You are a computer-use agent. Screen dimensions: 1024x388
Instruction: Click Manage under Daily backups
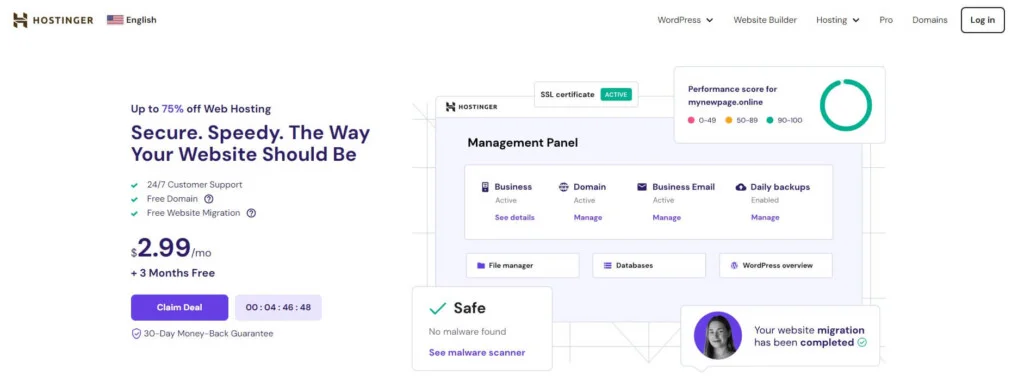pos(765,218)
